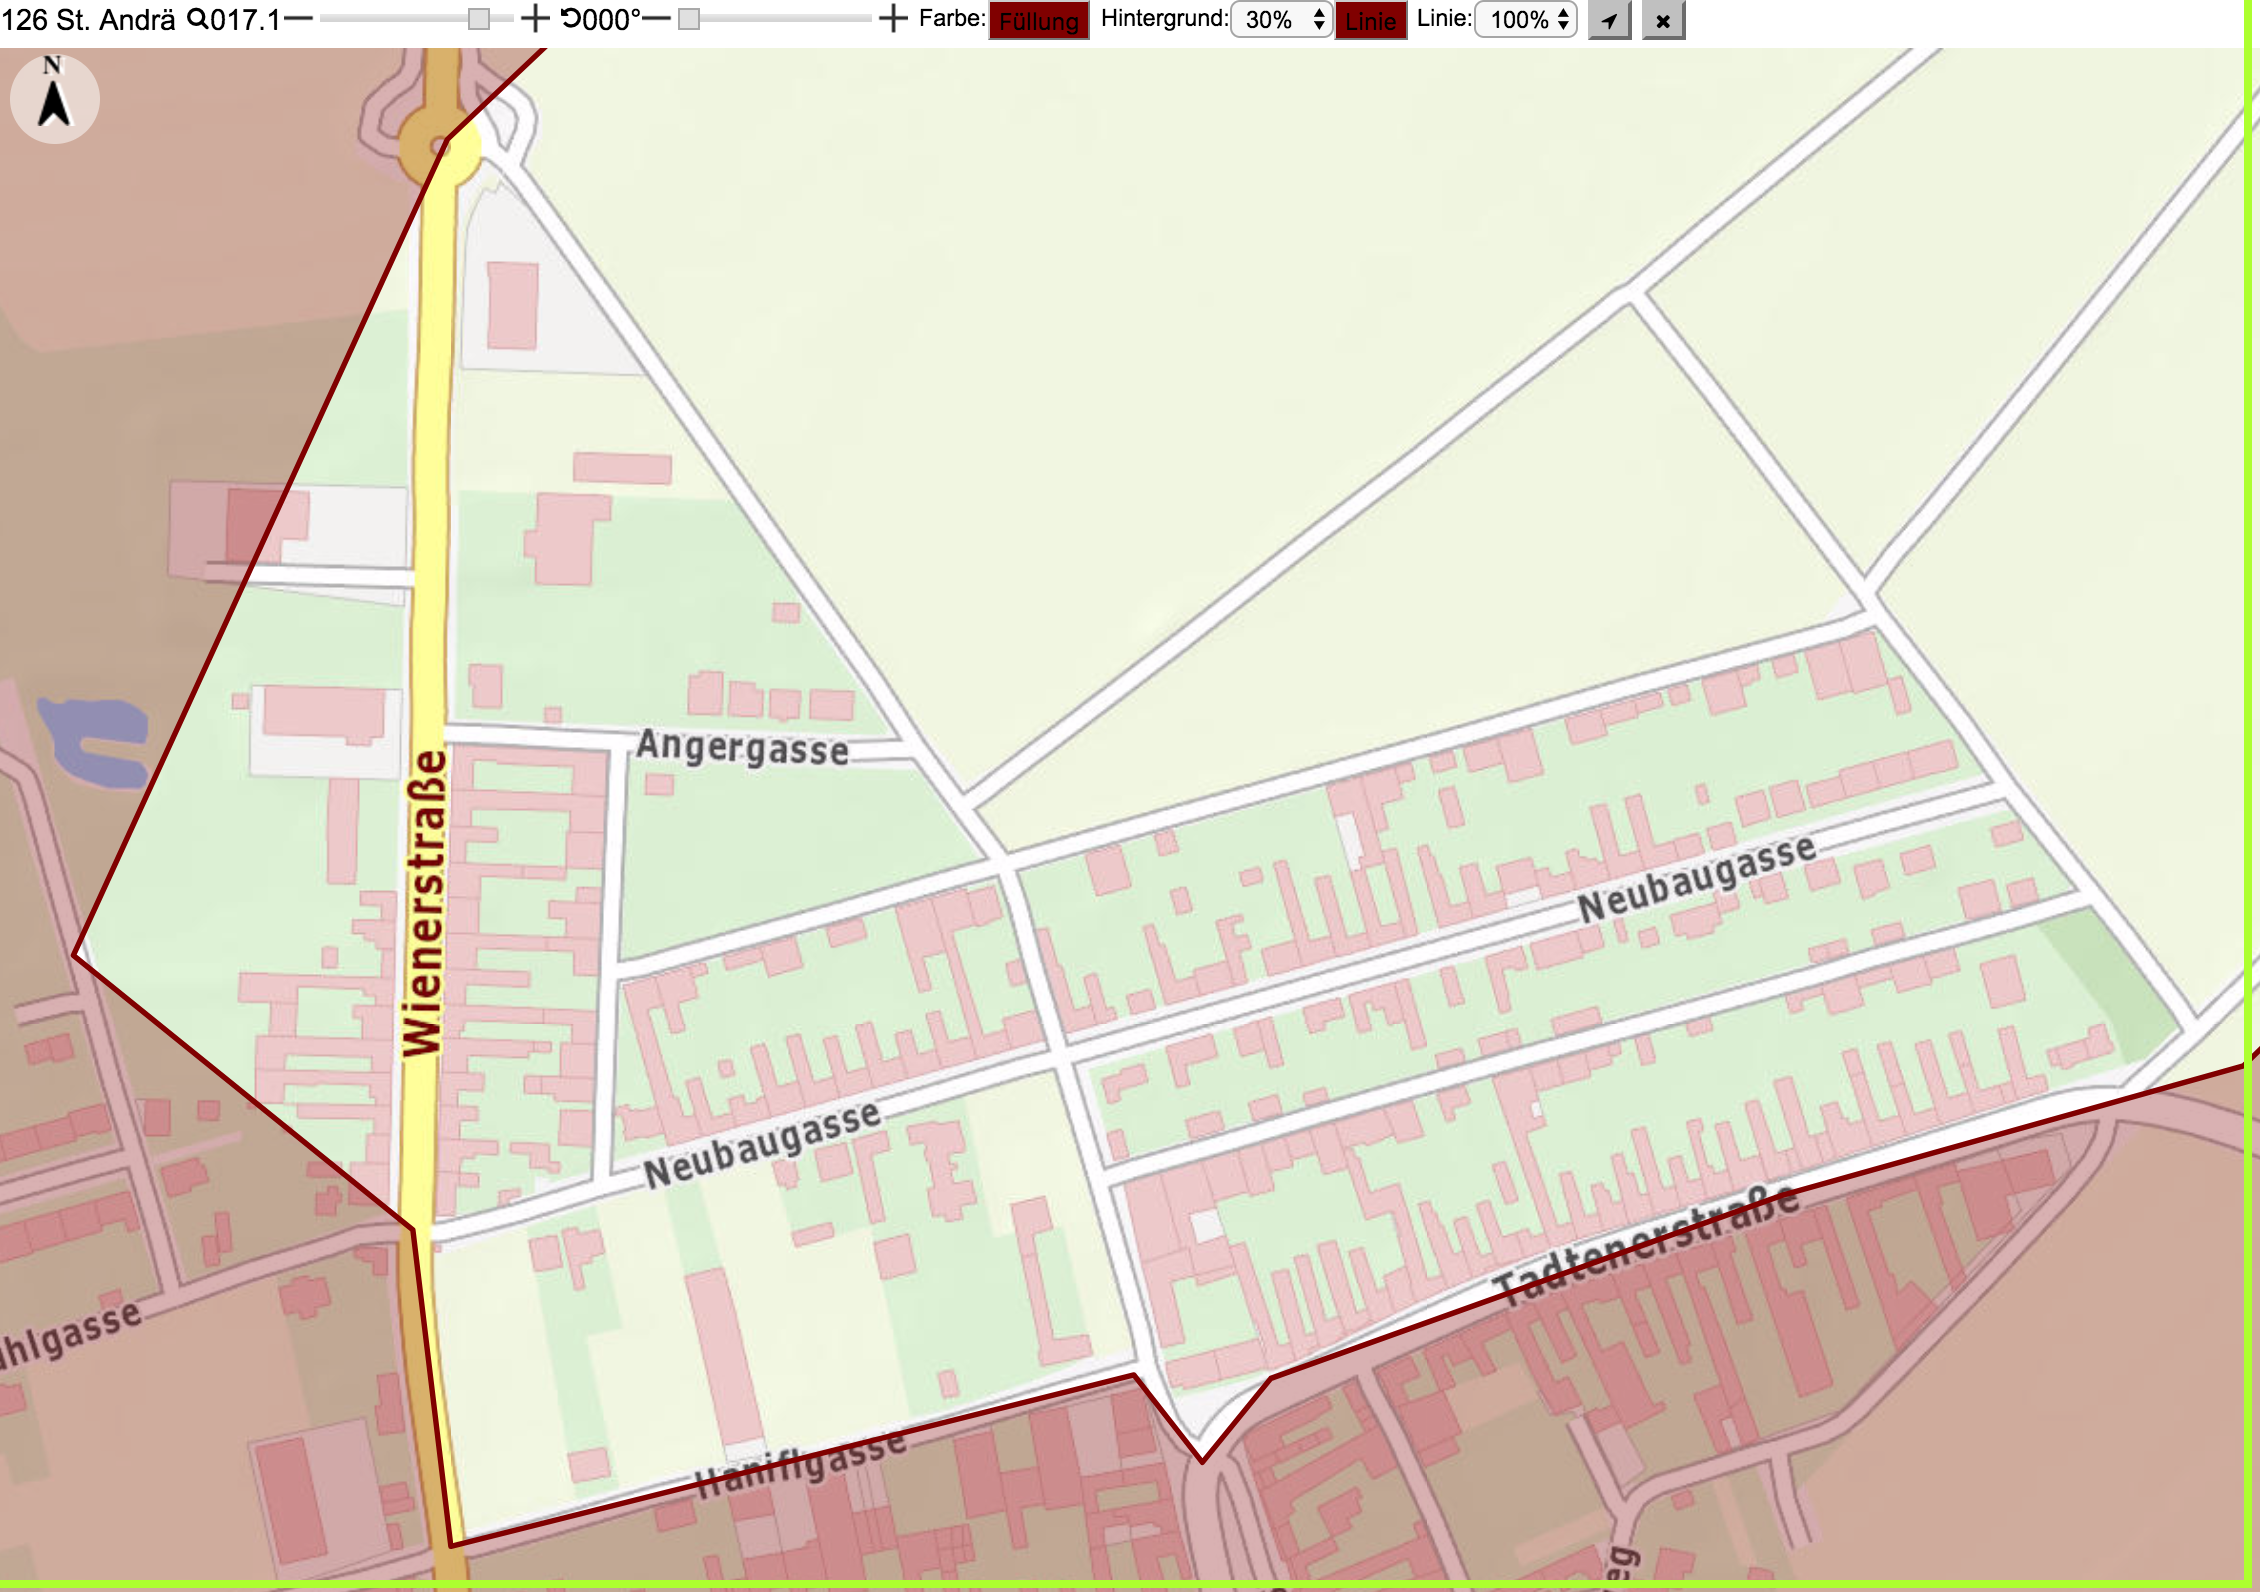
Task: Open the Linie 100% dropdown
Action: tap(1526, 20)
